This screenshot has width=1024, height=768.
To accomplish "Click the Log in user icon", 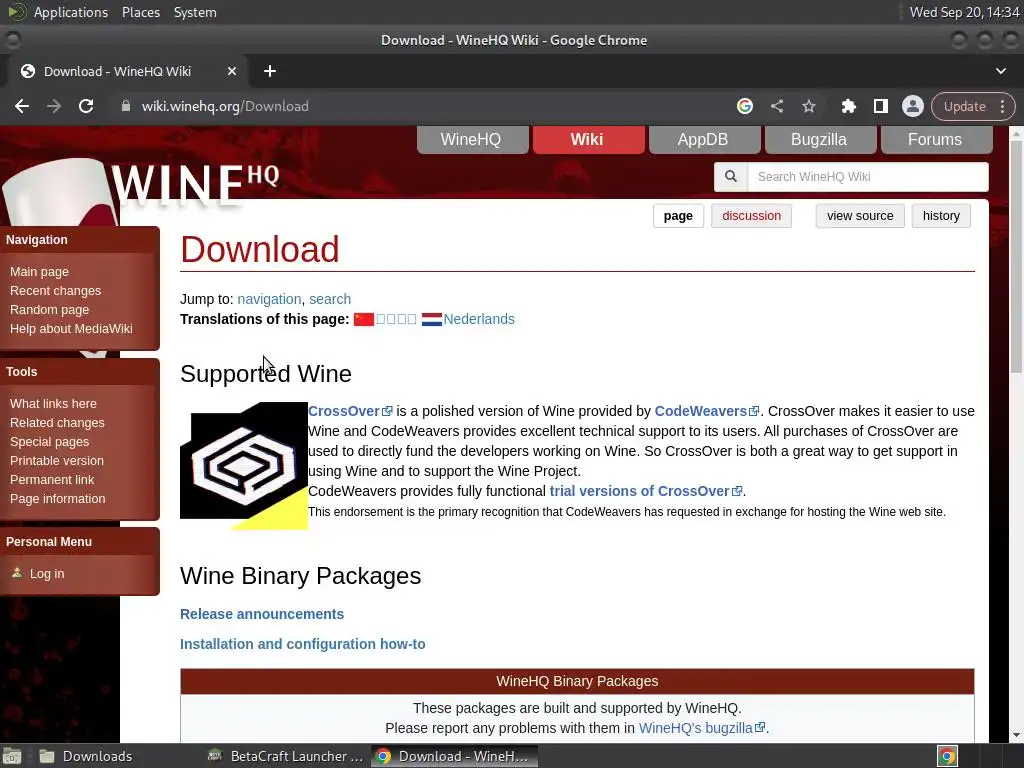I will (17, 573).
